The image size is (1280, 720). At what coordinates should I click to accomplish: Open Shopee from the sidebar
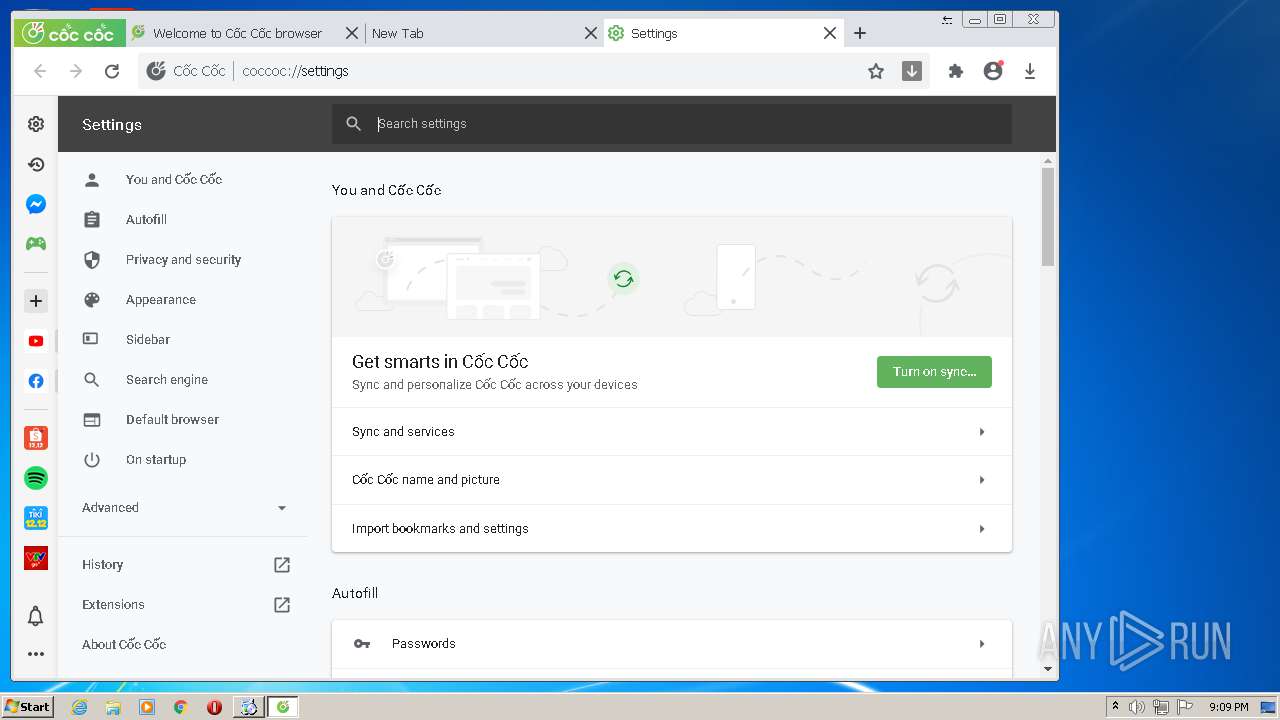coord(36,437)
